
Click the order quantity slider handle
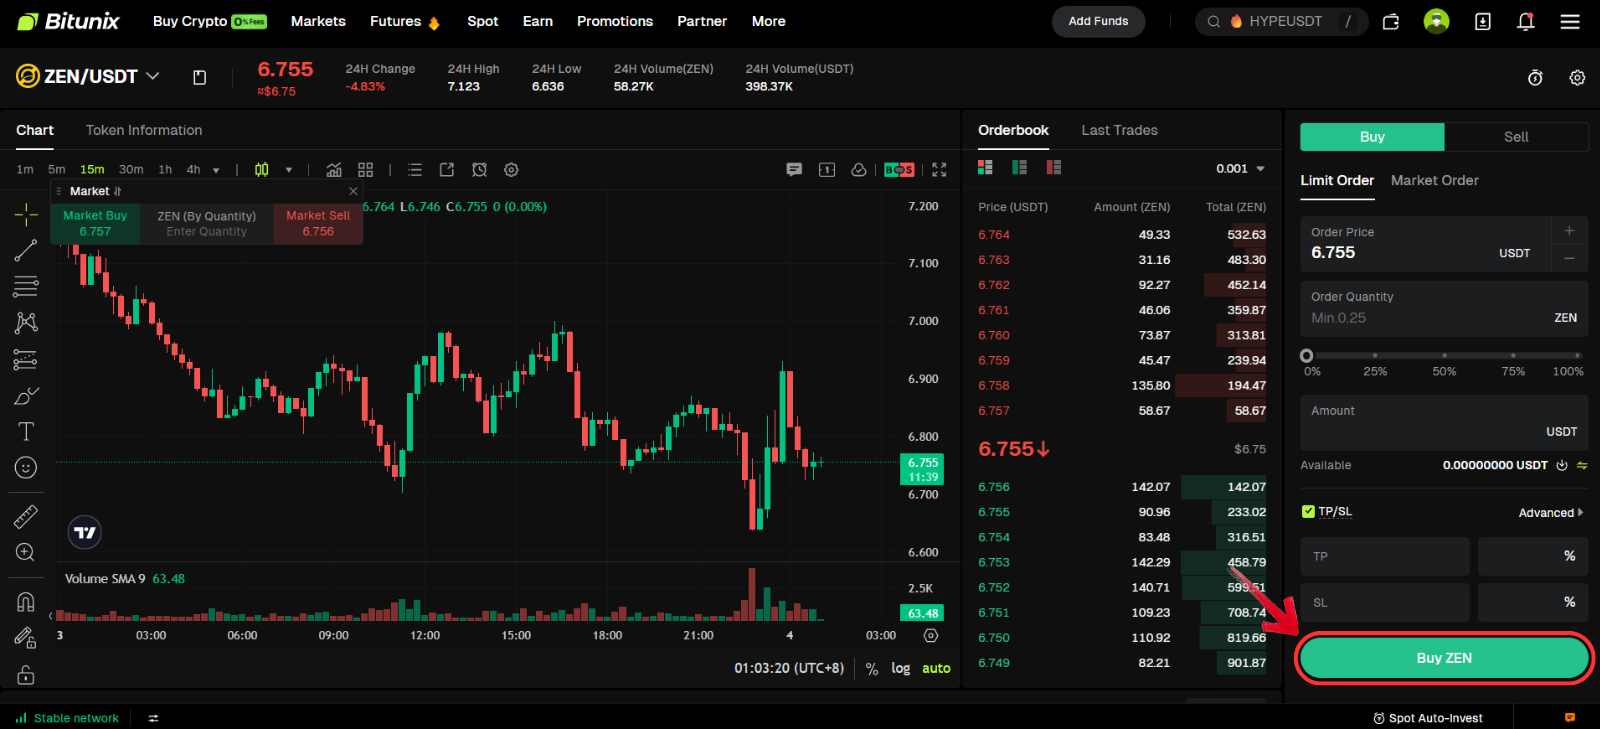1306,355
